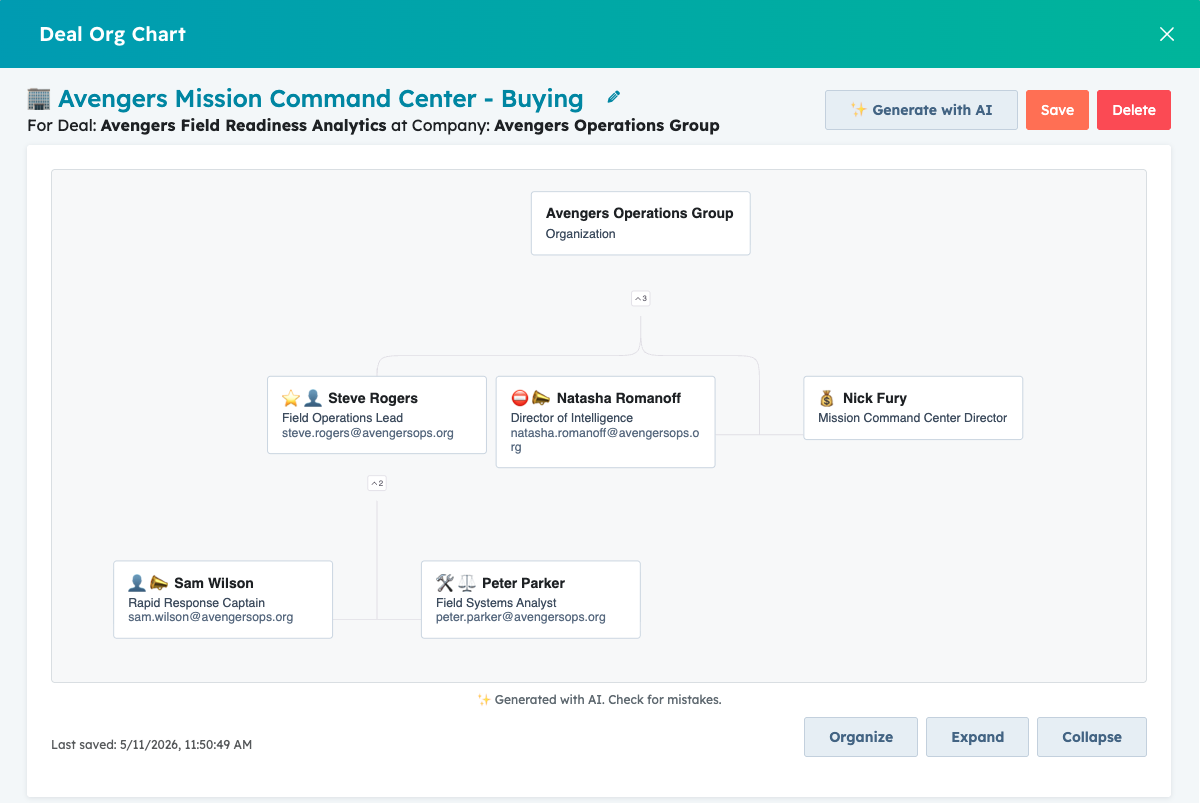
Task: Click 'Field Systems Analyst' job title
Action: (496, 603)
